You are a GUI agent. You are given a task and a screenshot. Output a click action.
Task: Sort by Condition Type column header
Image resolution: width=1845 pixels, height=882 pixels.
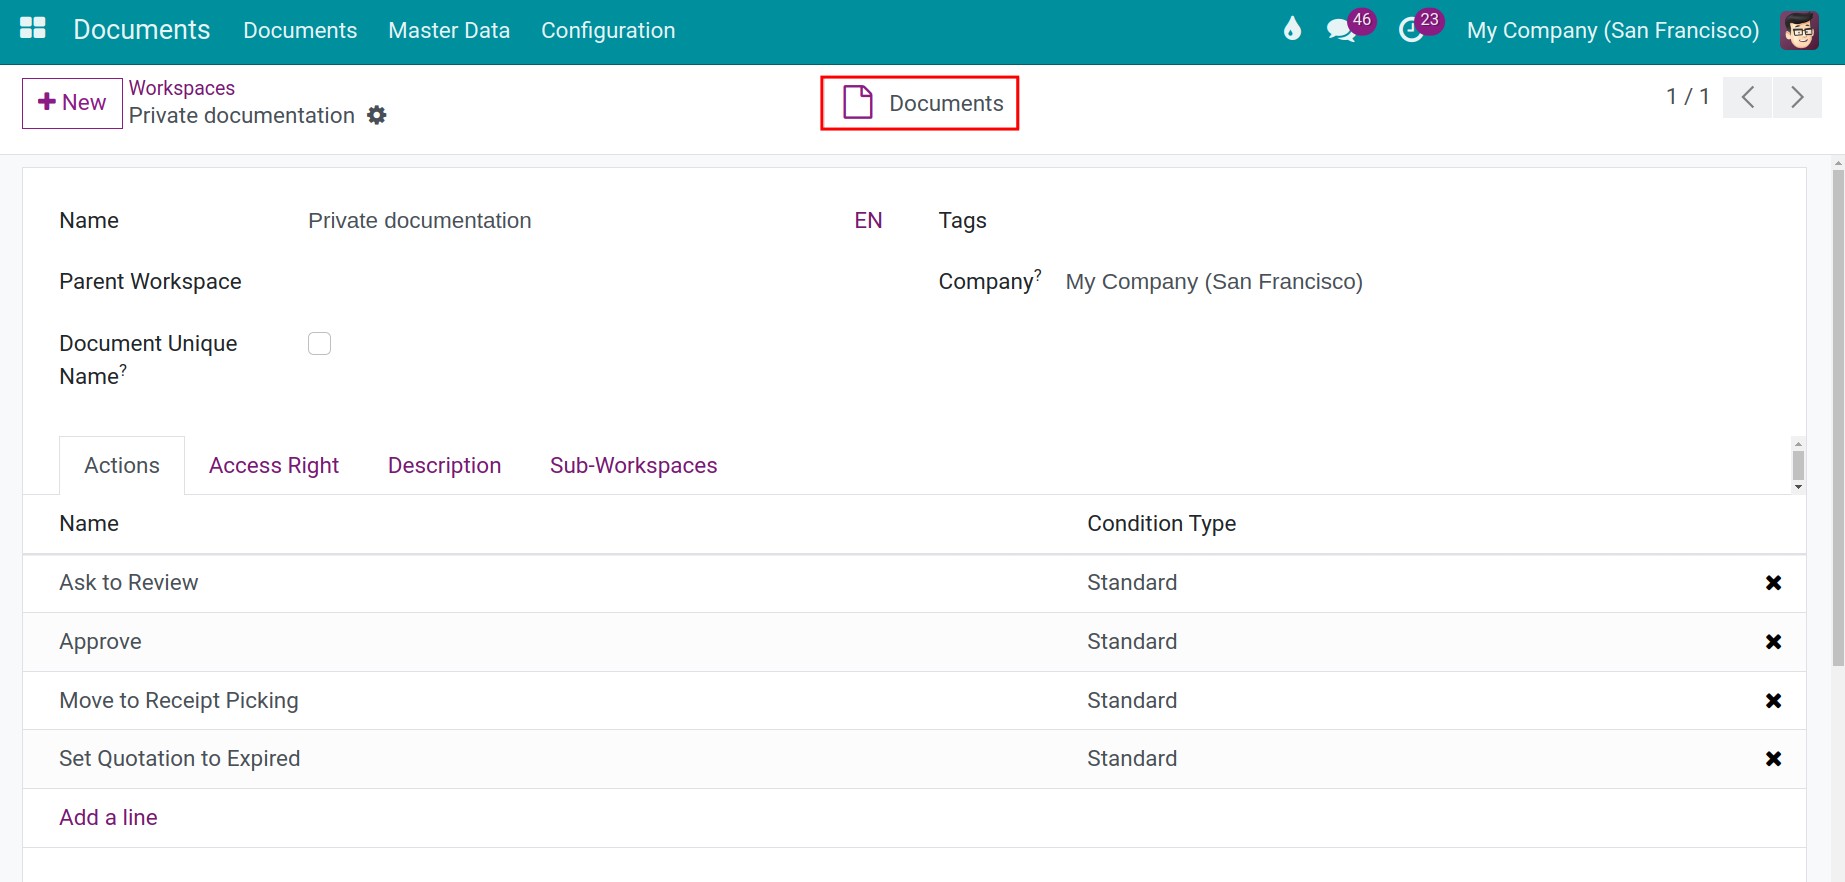tap(1161, 524)
